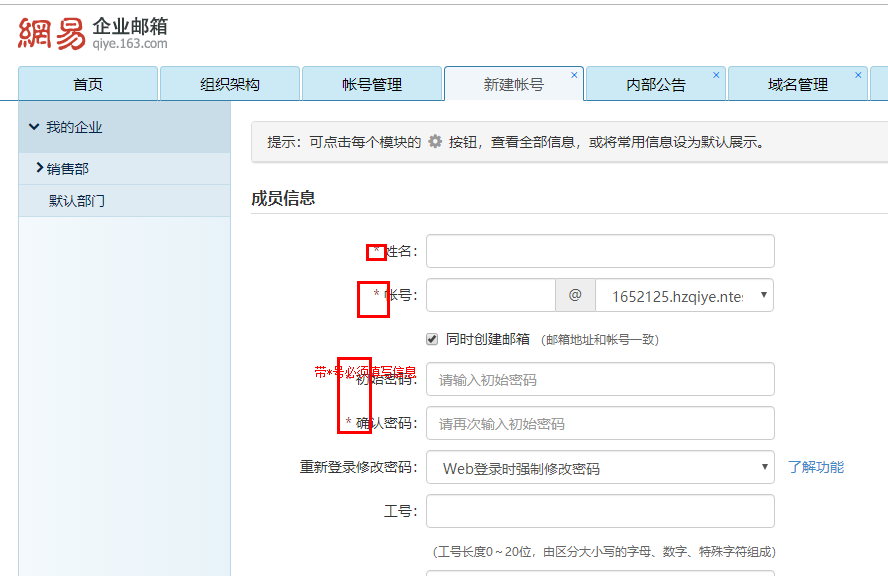
Task: Open the 重新登录修改密码 dropdown
Action: [x=600, y=467]
